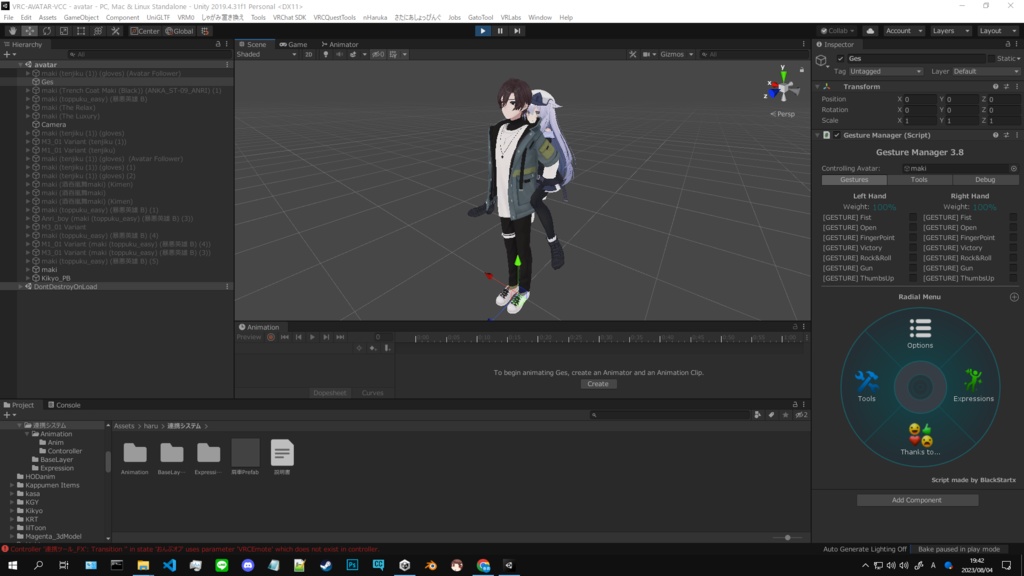Image resolution: width=1024 pixels, height=576 pixels.
Task: Select the Rotate tool
Action: [x=46, y=30]
